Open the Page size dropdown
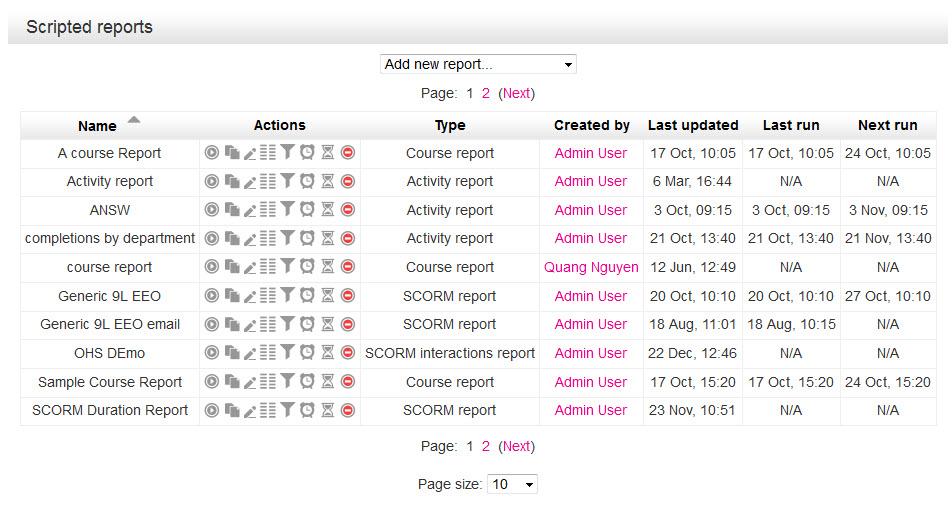This screenshot has width=952, height=512. pos(512,484)
